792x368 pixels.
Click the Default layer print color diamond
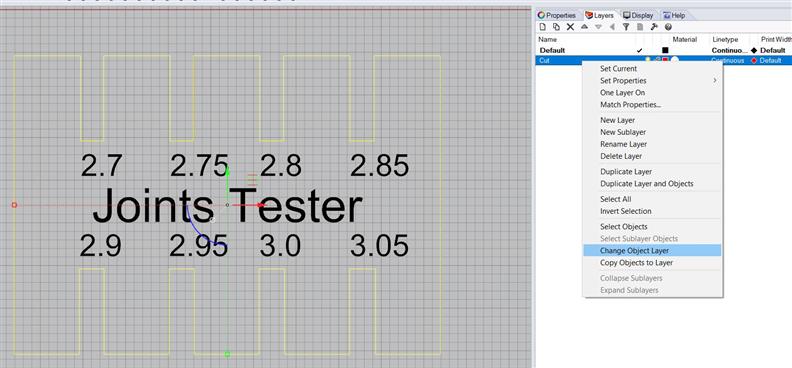pyautogui.click(x=754, y=50)
